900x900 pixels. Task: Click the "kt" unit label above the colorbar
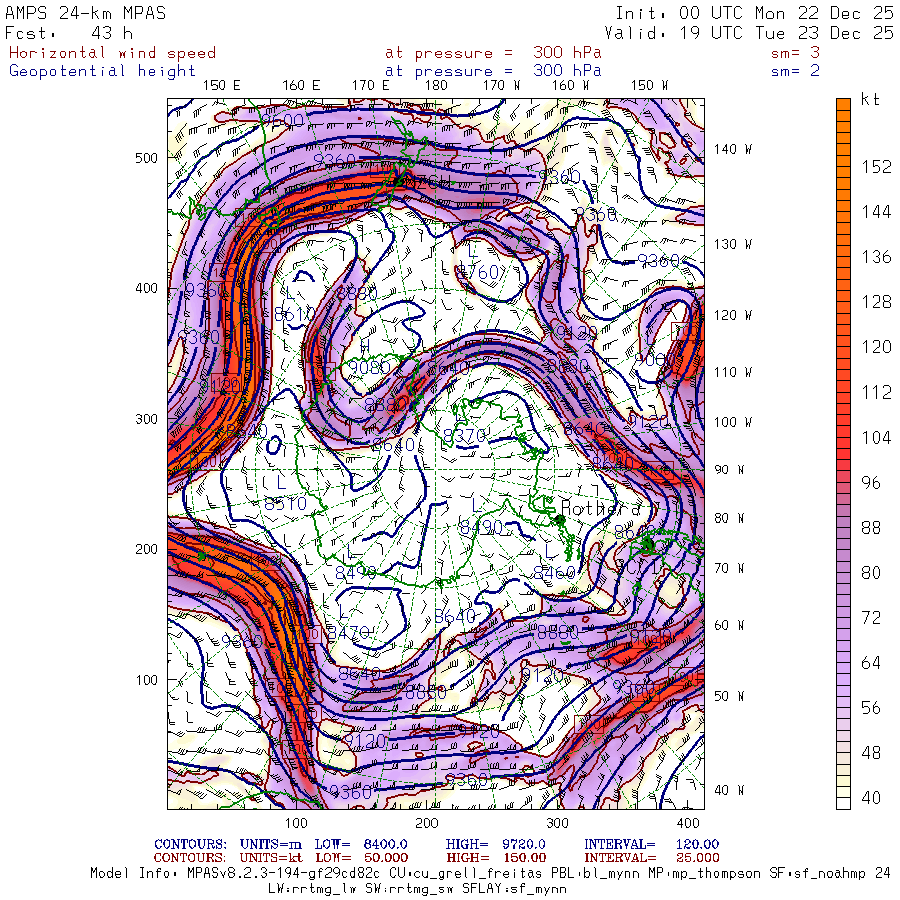(x=870, y=99)
